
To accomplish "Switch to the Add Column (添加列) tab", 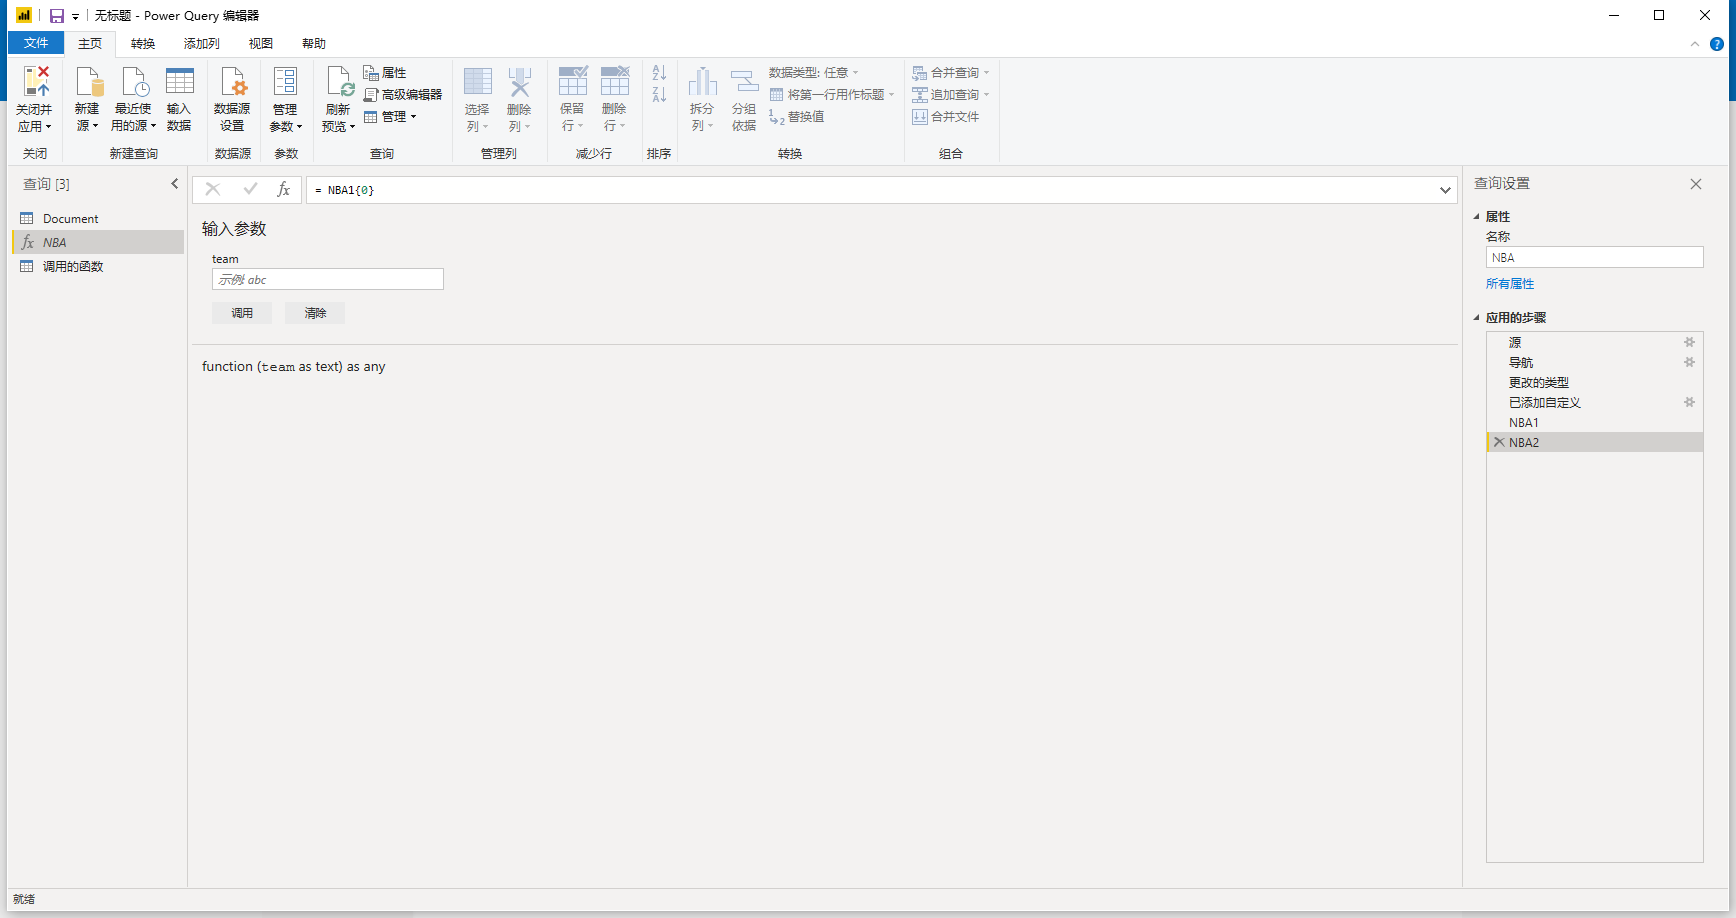I will [202, 44].
